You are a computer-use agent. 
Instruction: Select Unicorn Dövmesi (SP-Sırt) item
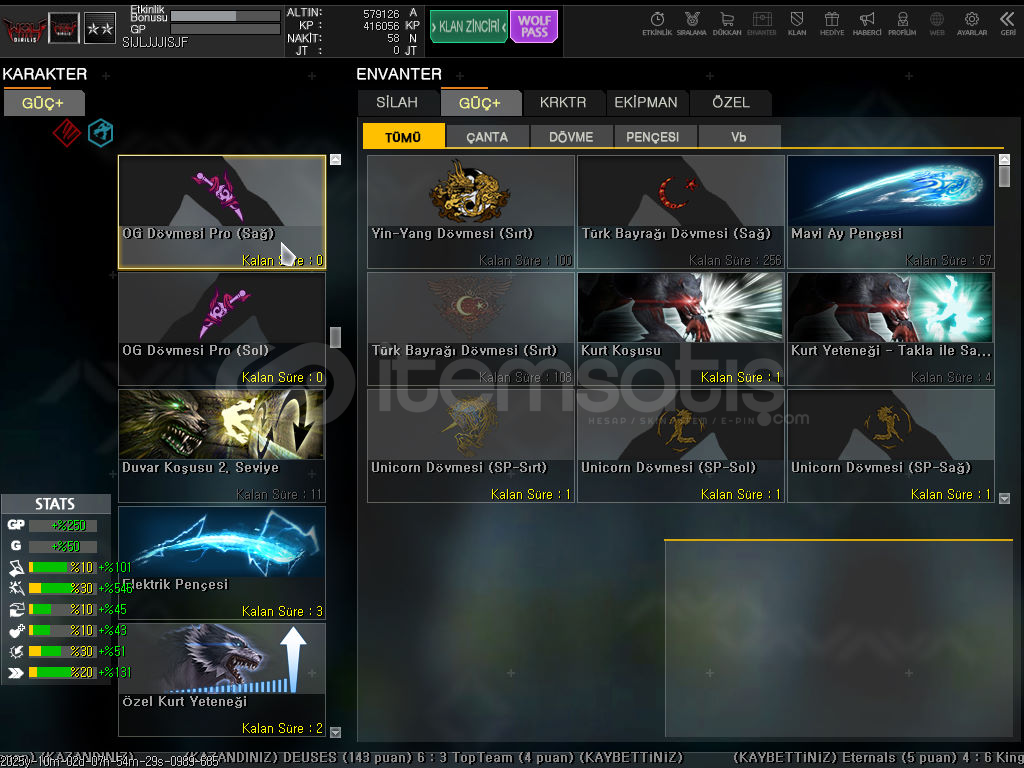(x=471, y=445)
